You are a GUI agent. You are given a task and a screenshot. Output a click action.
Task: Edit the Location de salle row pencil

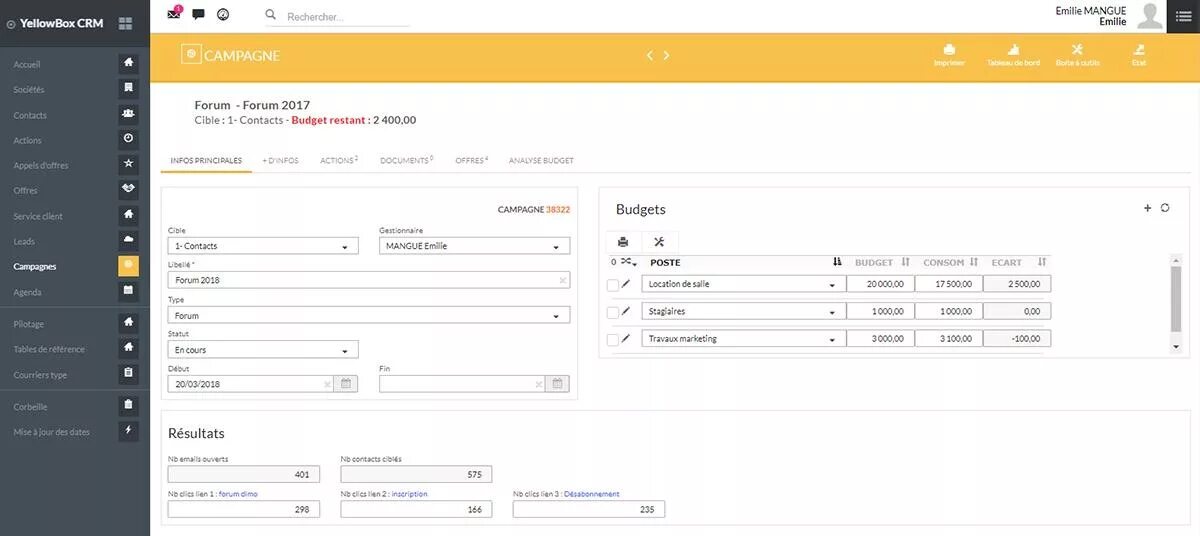[627, 284]
